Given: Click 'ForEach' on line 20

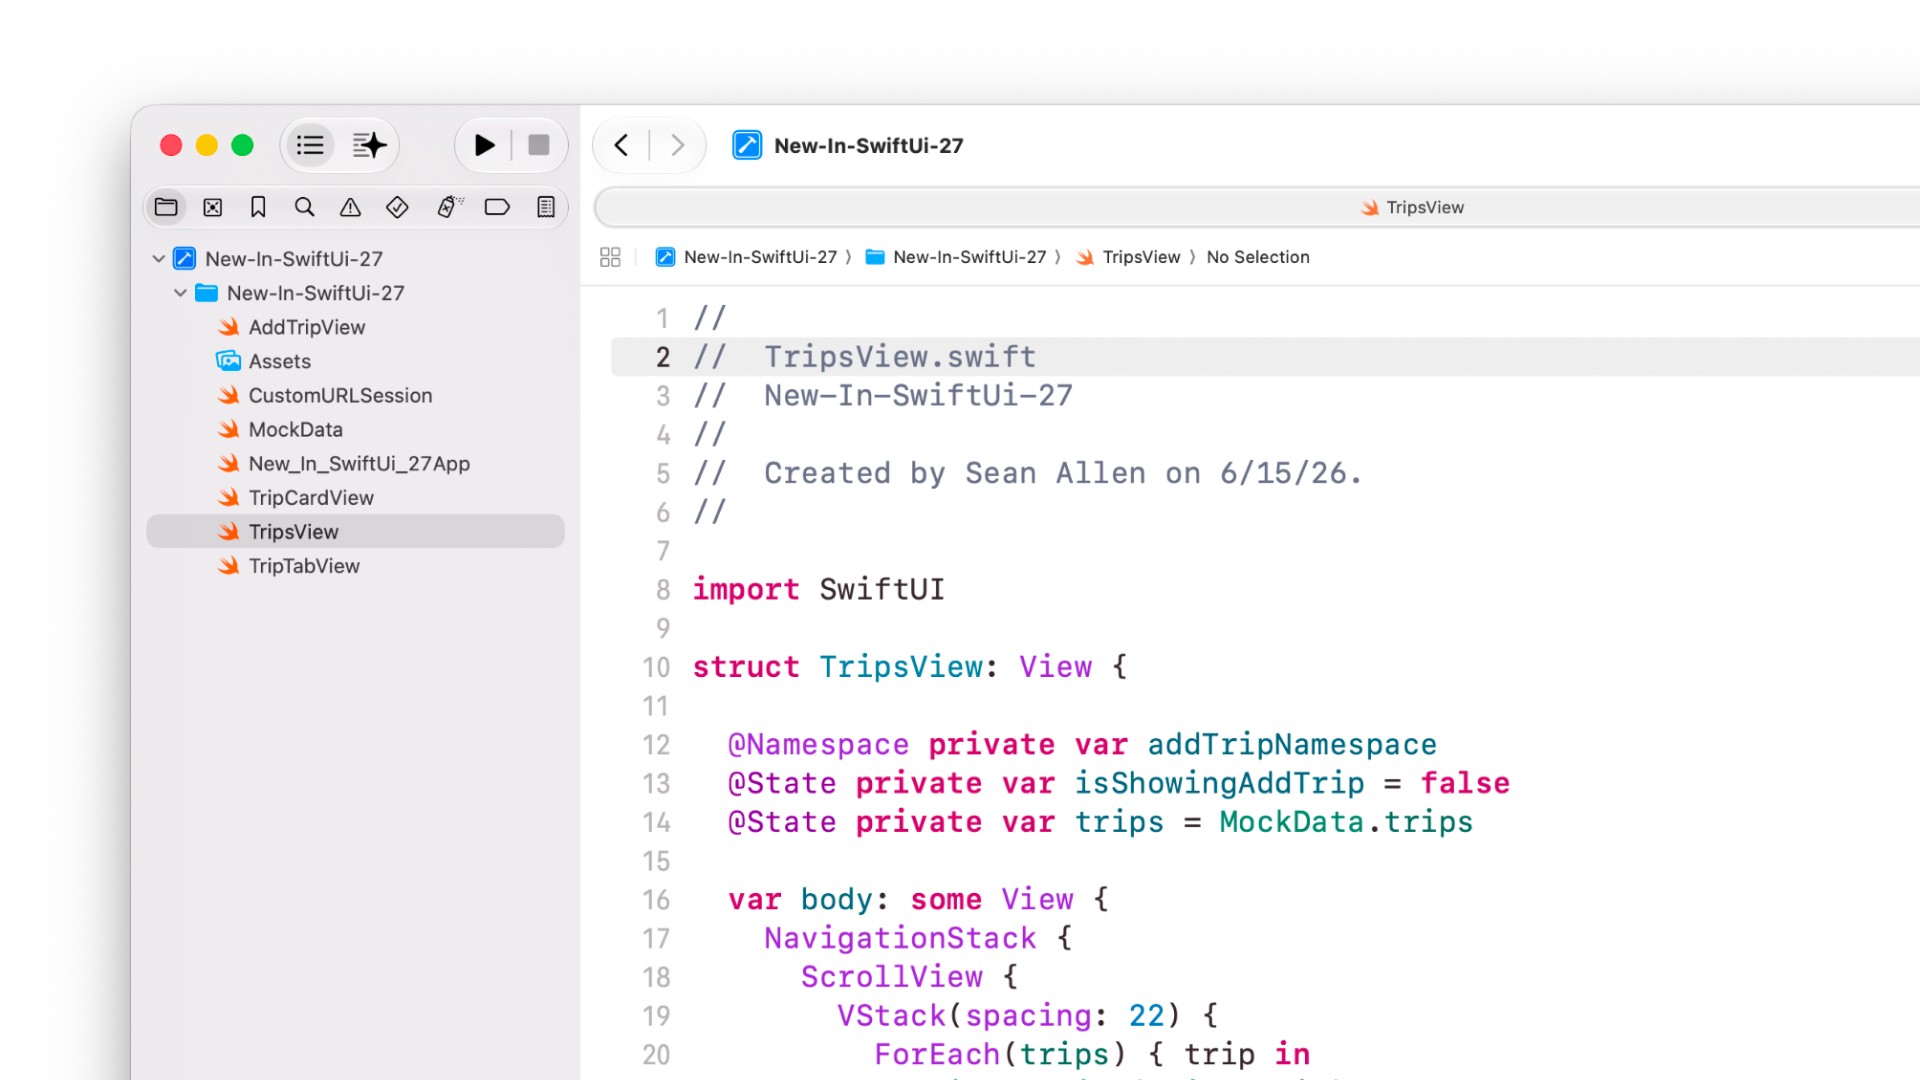Looking at the screenshot, I should (937, 1055).
